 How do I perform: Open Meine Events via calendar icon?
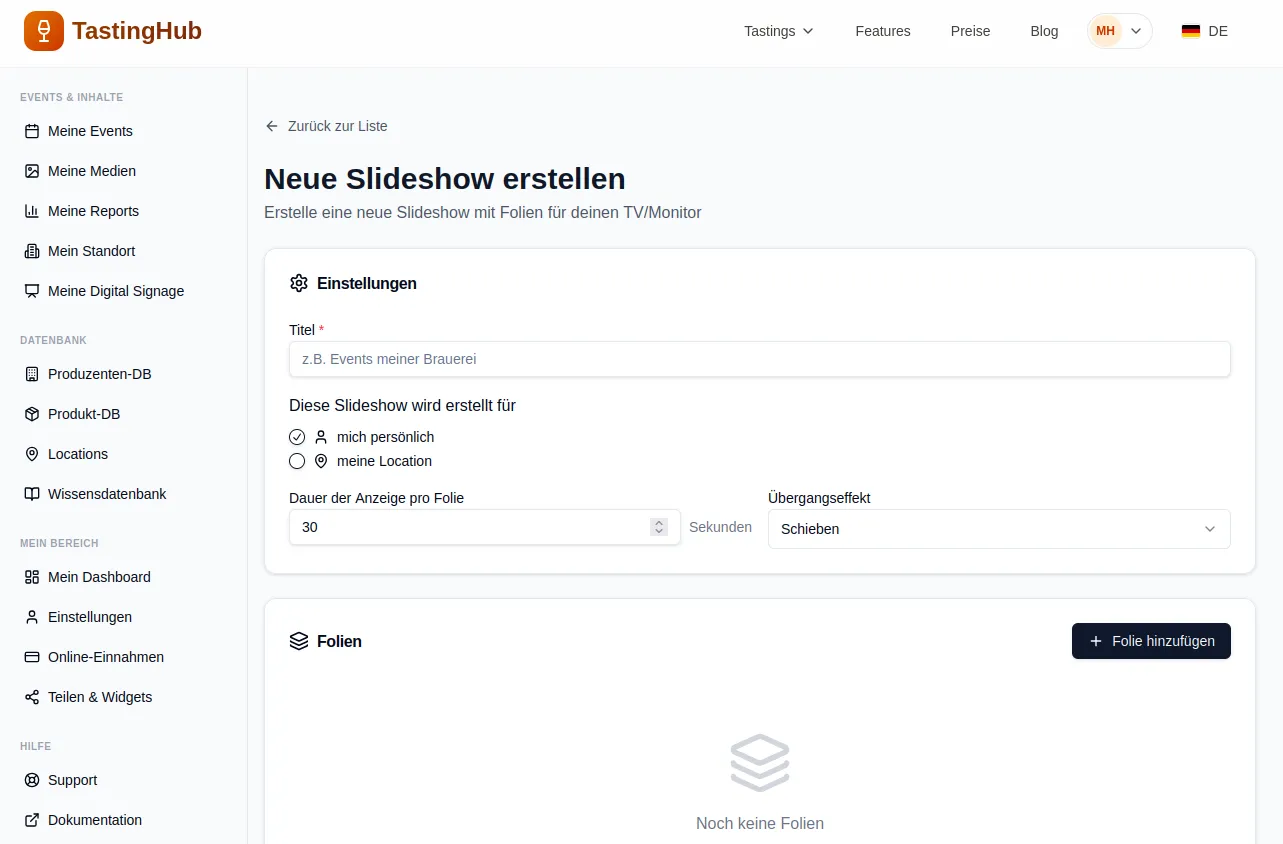tap(32, 131)
